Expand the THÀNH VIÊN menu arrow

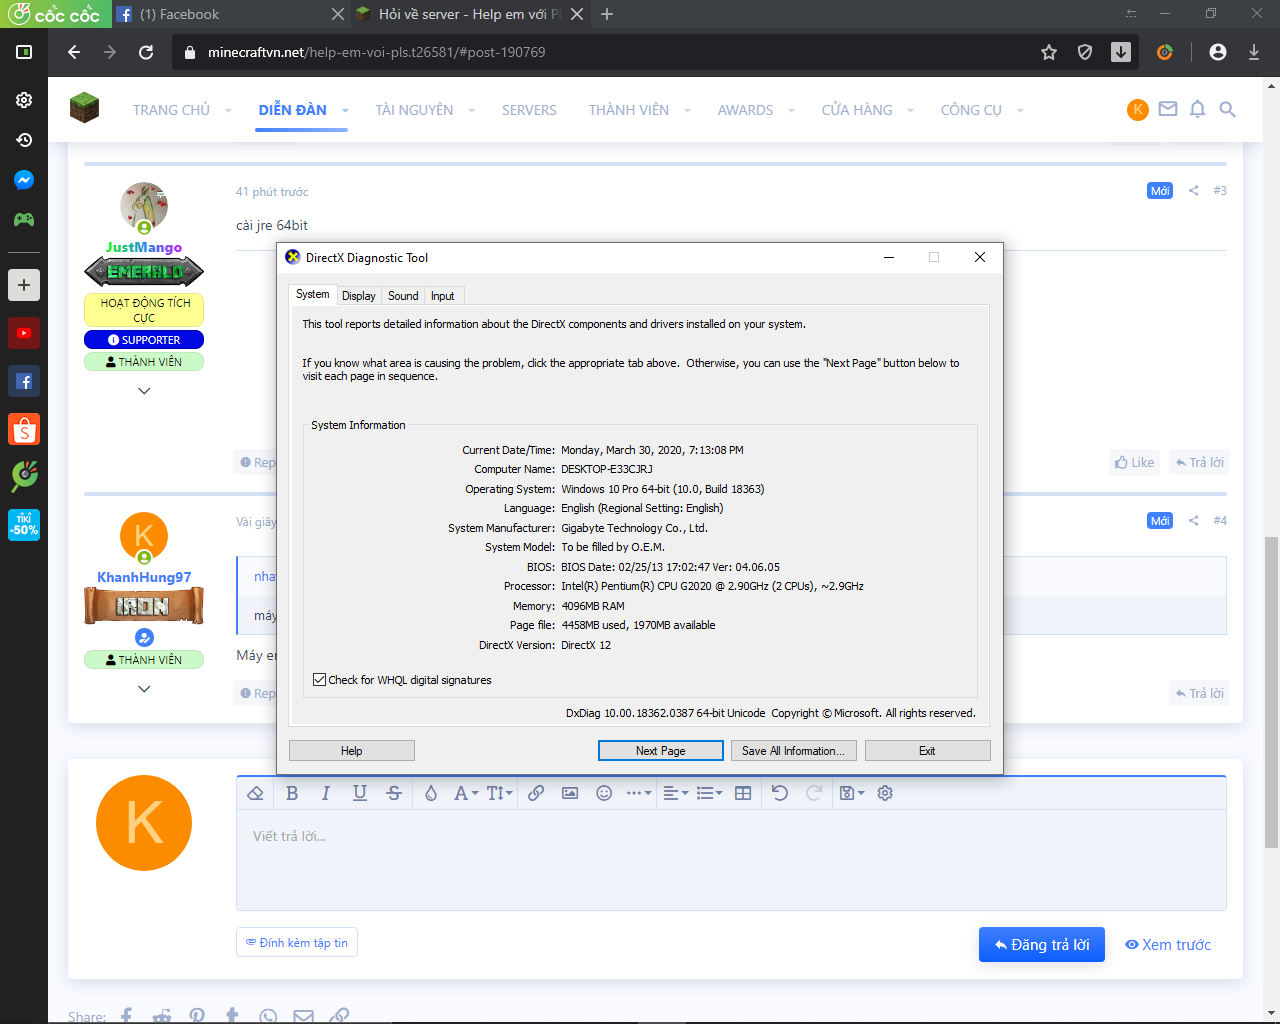click(x=687, y=110)
